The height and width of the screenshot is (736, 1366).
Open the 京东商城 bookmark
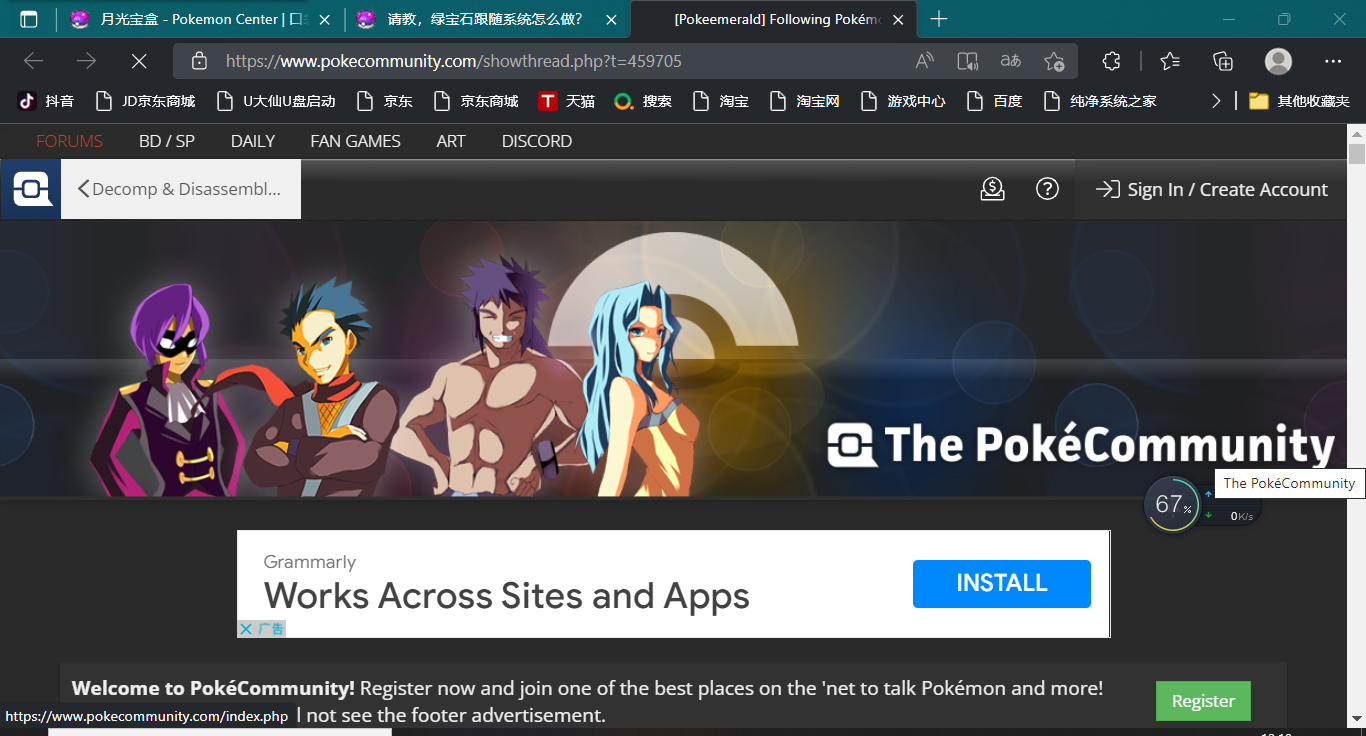click(x=475, y=101)
